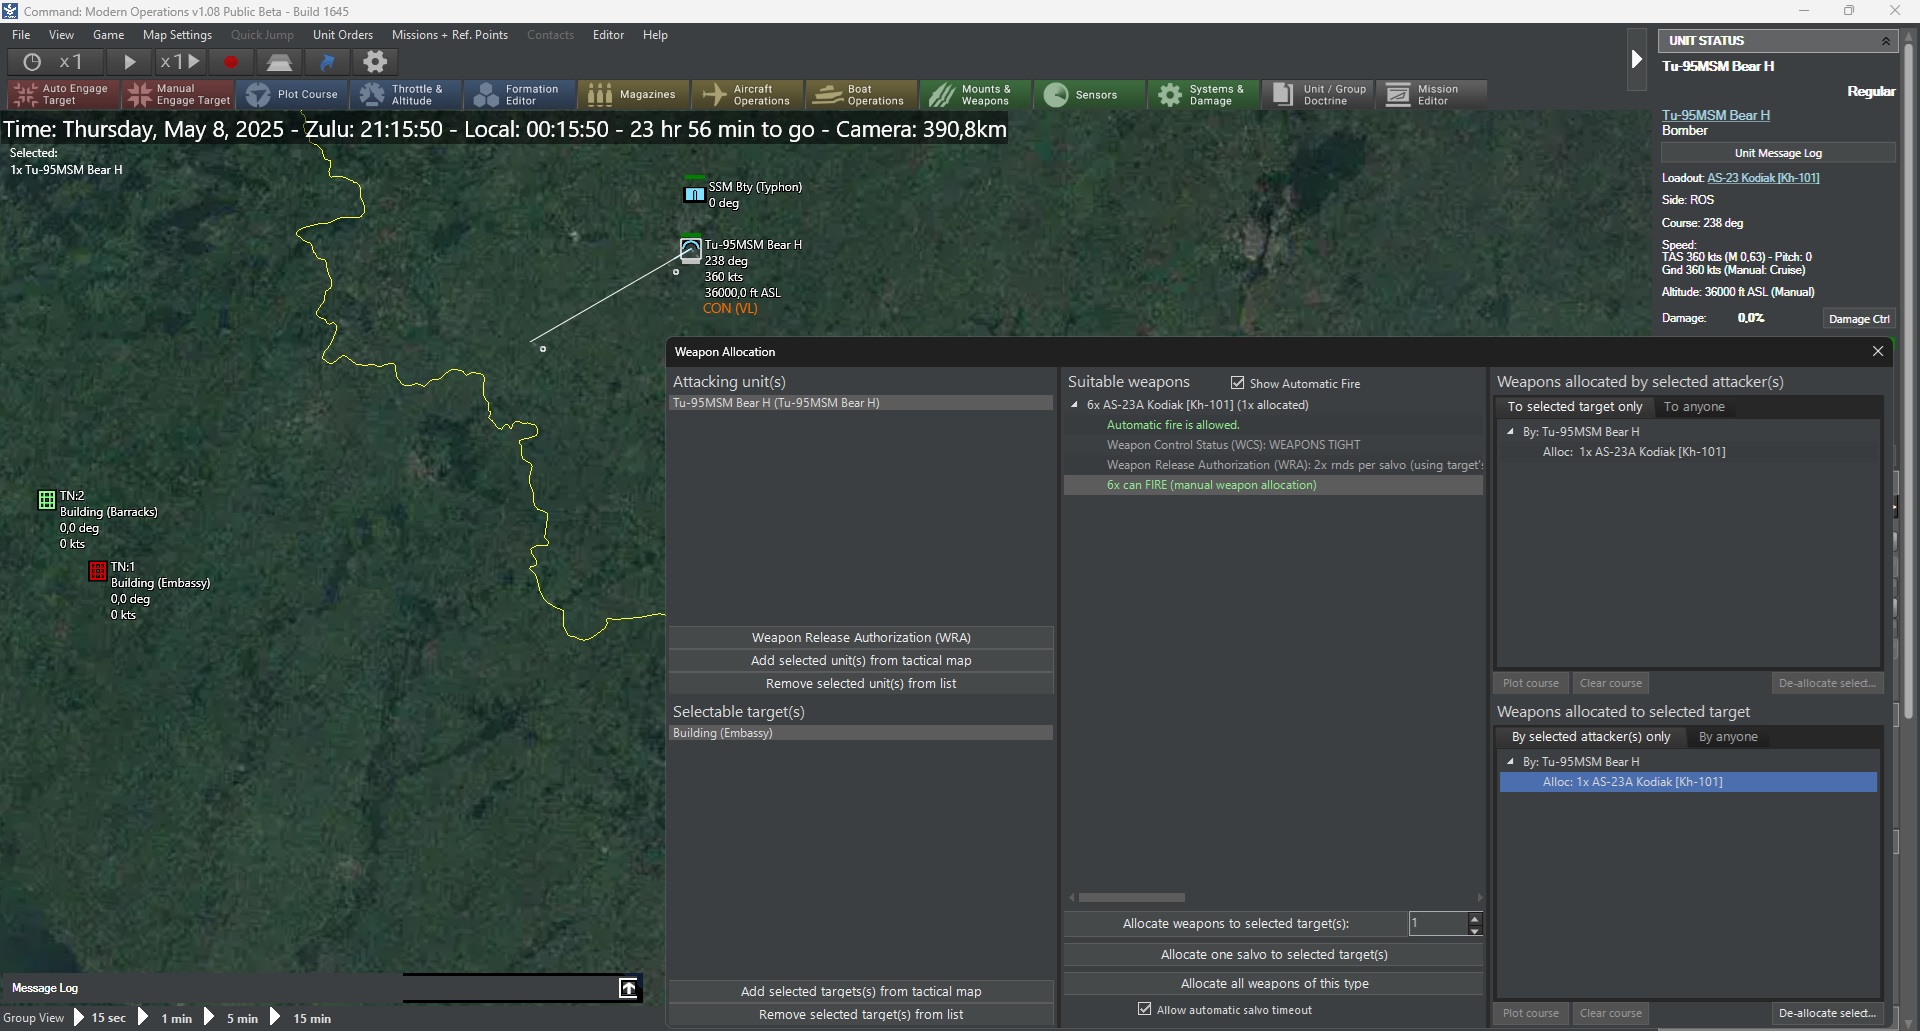
Task: Start simulation with the play button
Action: 129,62
